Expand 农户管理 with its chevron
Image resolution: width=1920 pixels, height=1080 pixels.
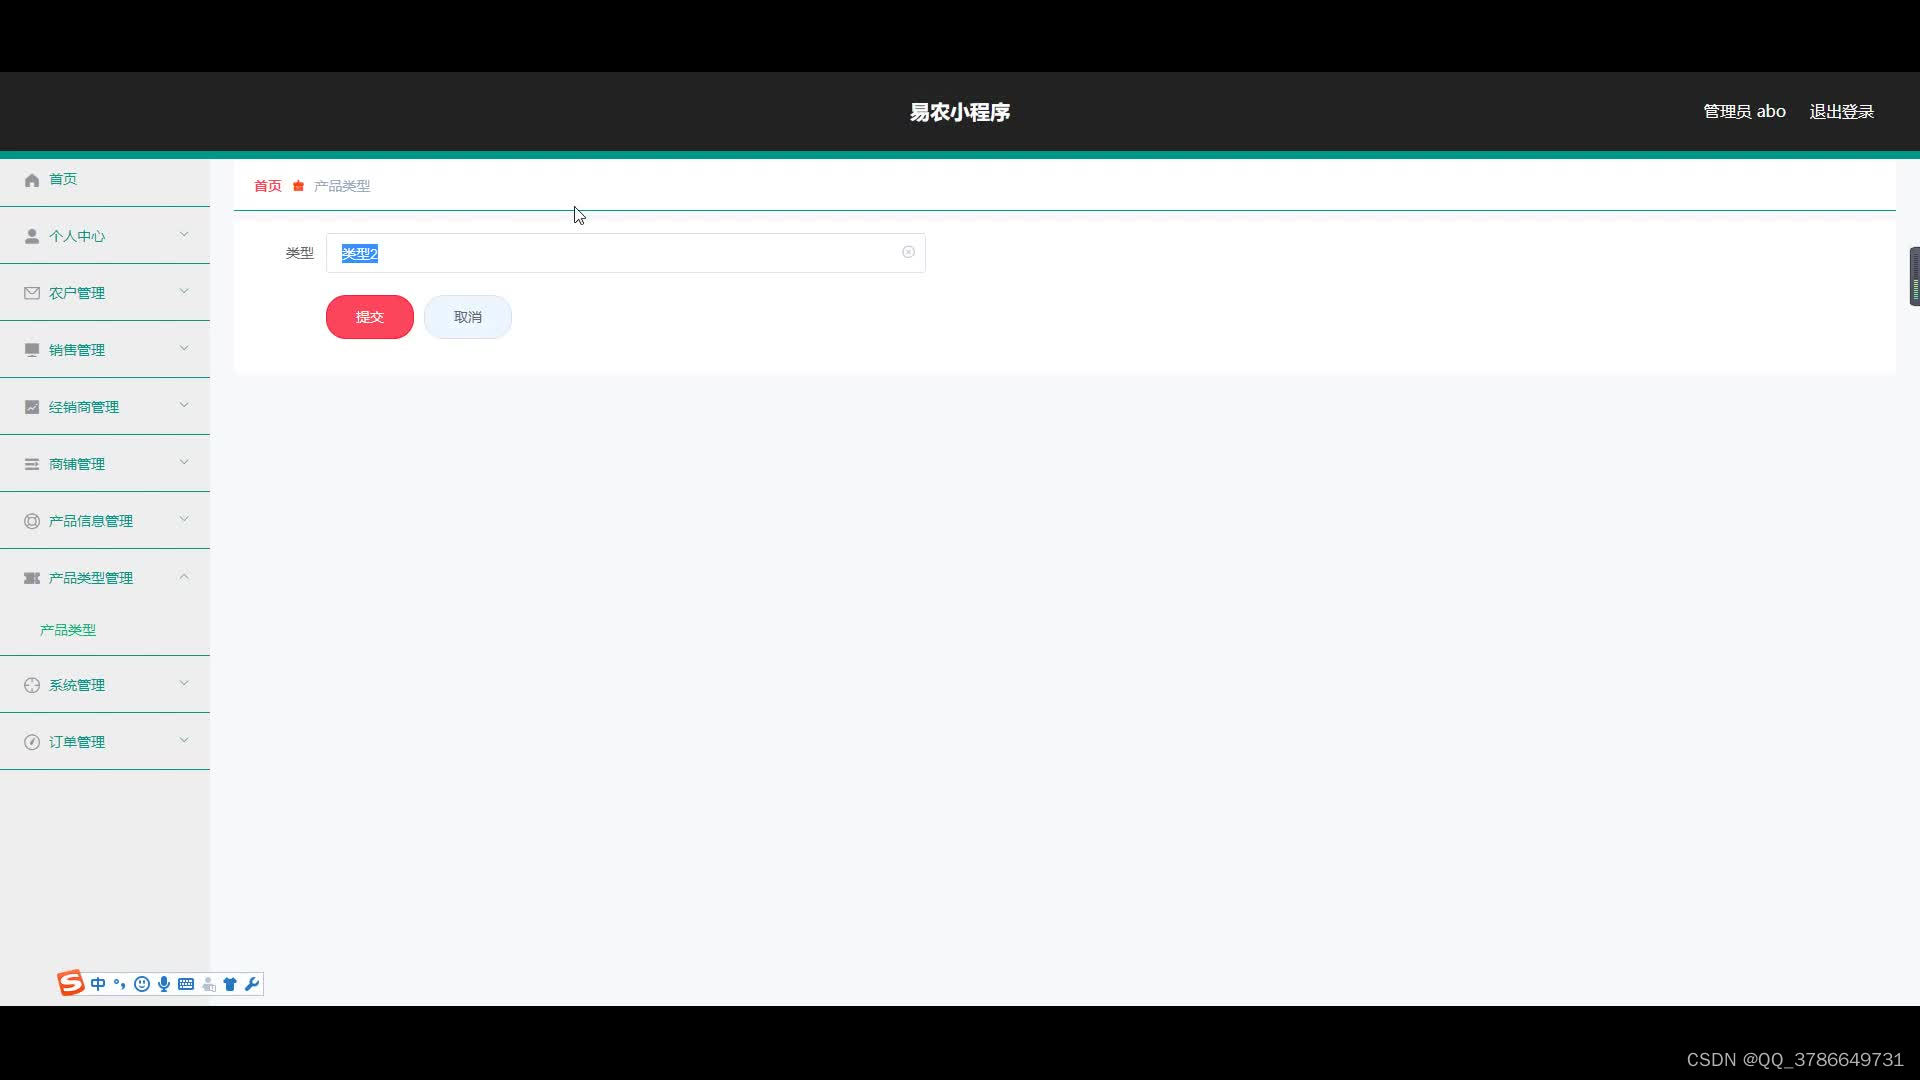click(184, 292)
